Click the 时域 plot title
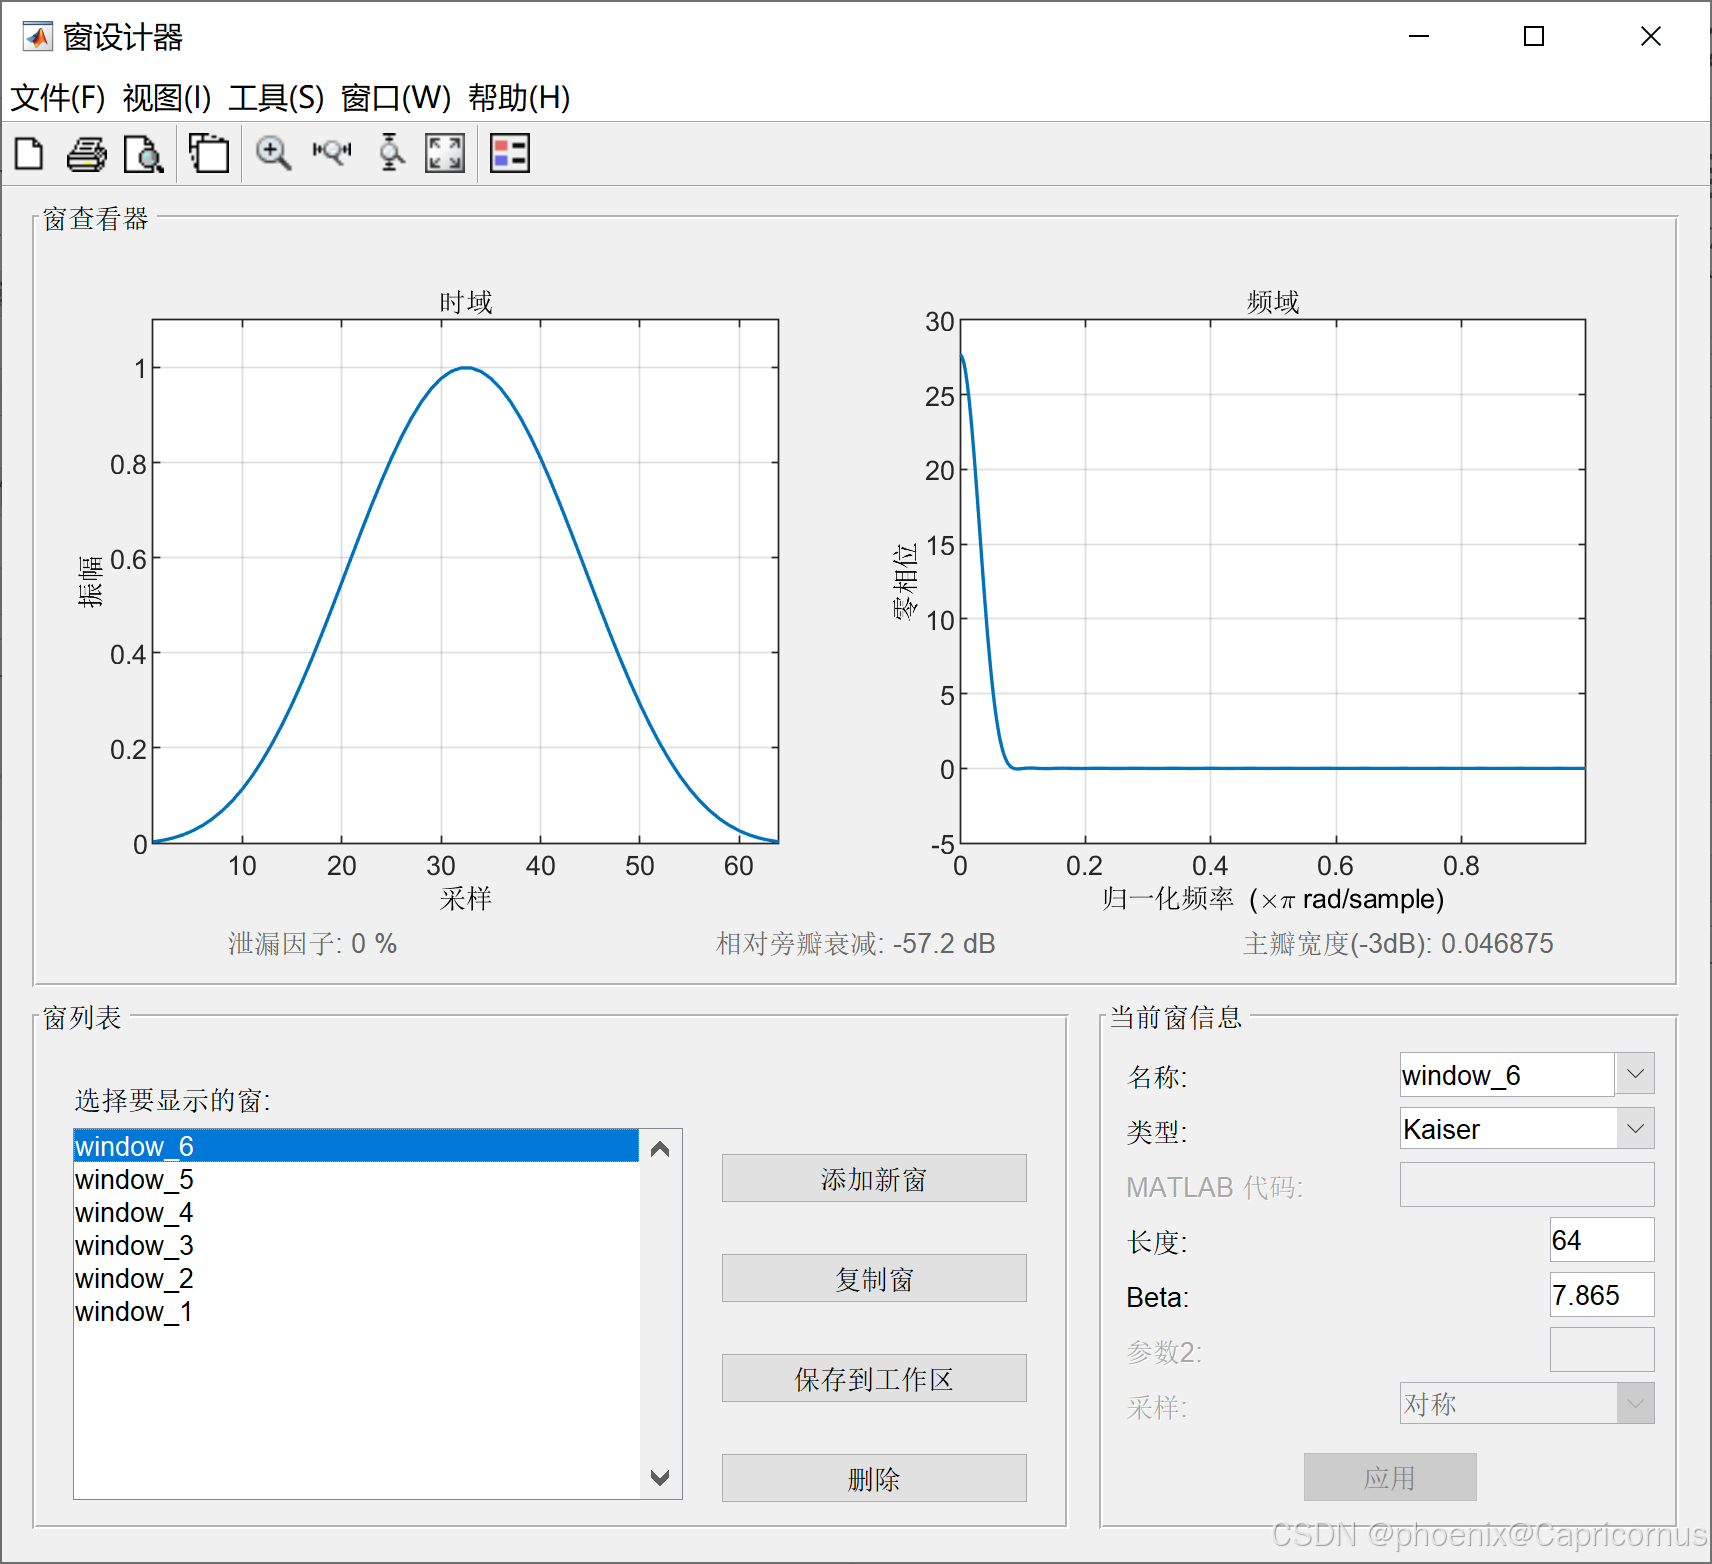 466,302
